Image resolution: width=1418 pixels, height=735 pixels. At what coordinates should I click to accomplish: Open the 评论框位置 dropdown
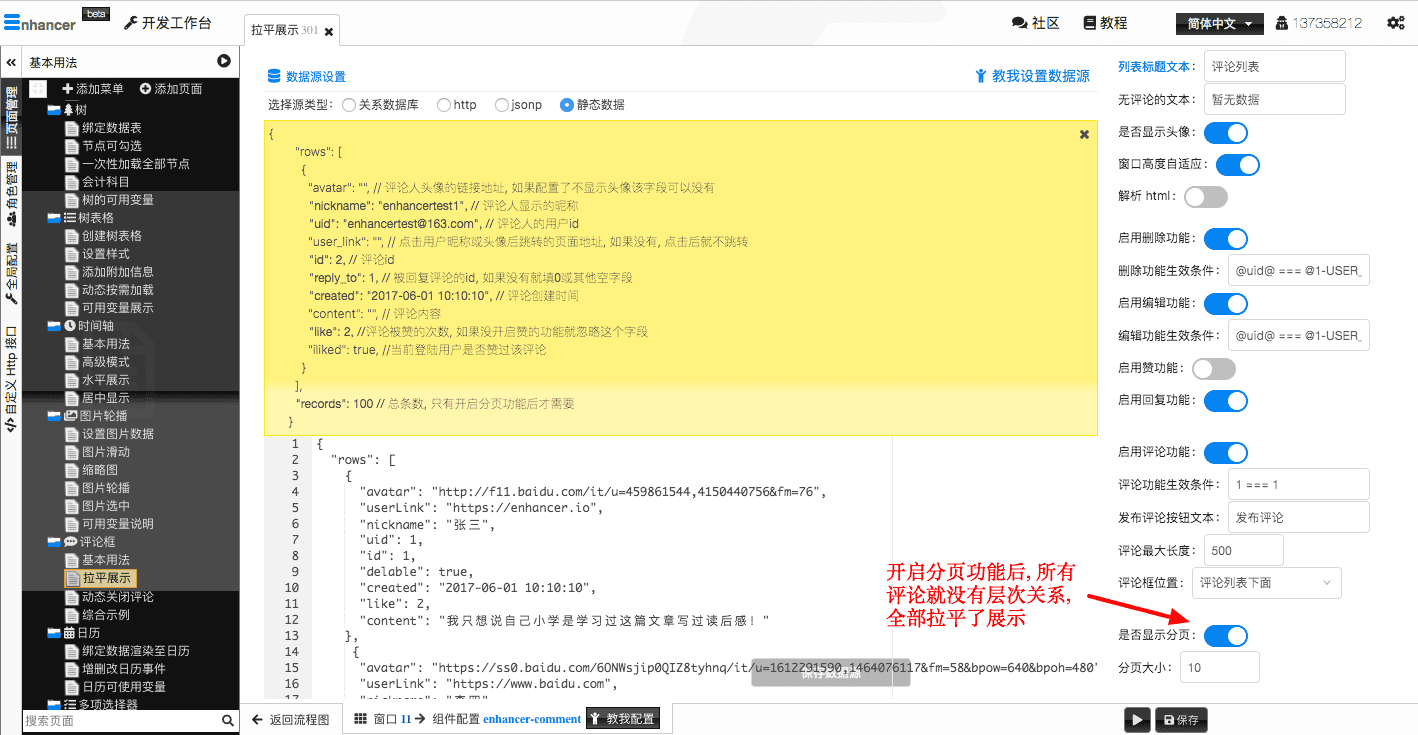1266,583
